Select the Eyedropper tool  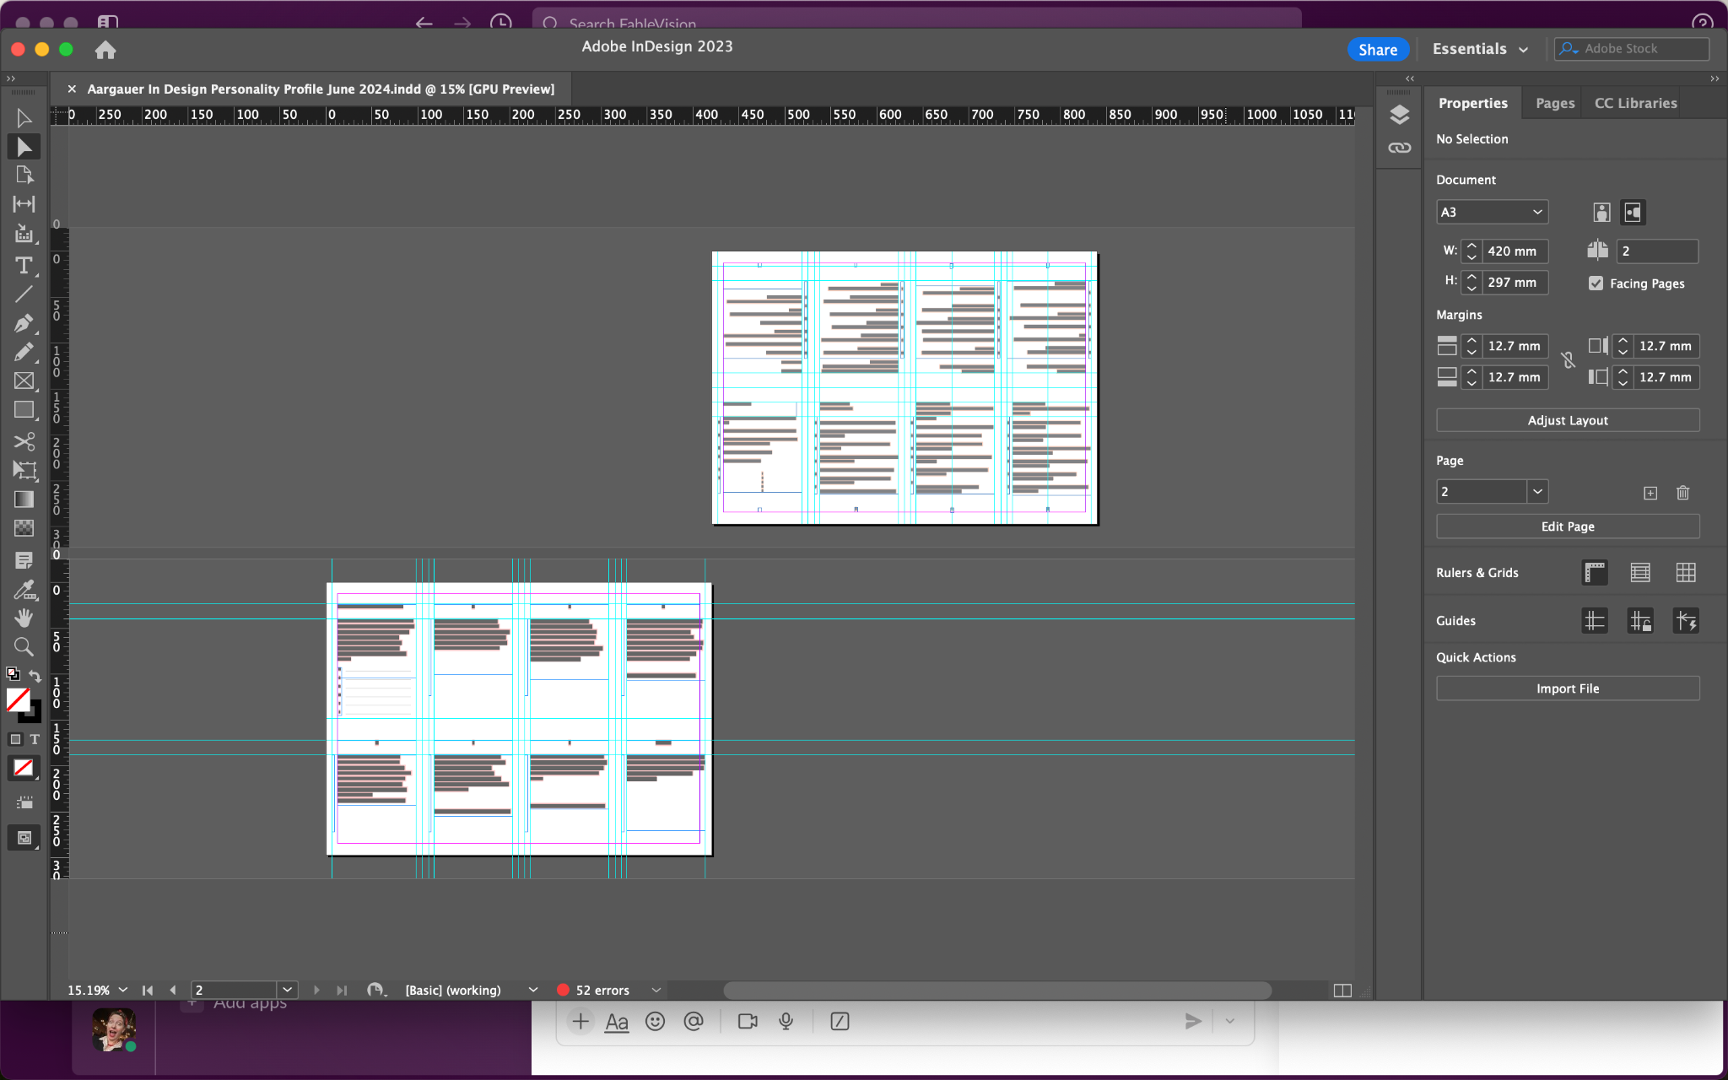click(x=23, y=589)
